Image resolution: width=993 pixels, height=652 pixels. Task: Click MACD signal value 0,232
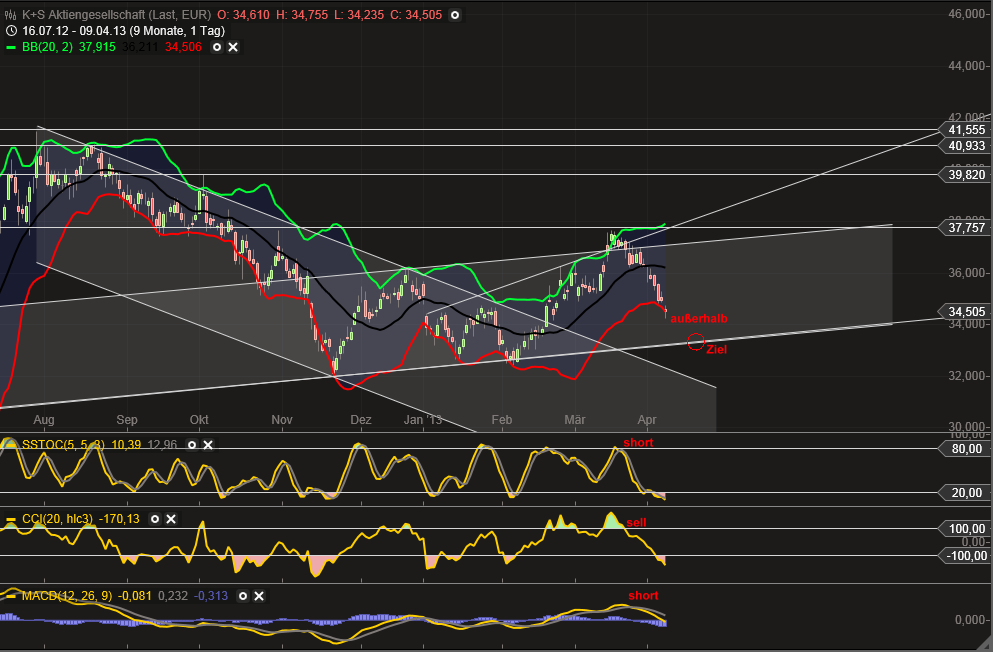(x=173, y=596)
